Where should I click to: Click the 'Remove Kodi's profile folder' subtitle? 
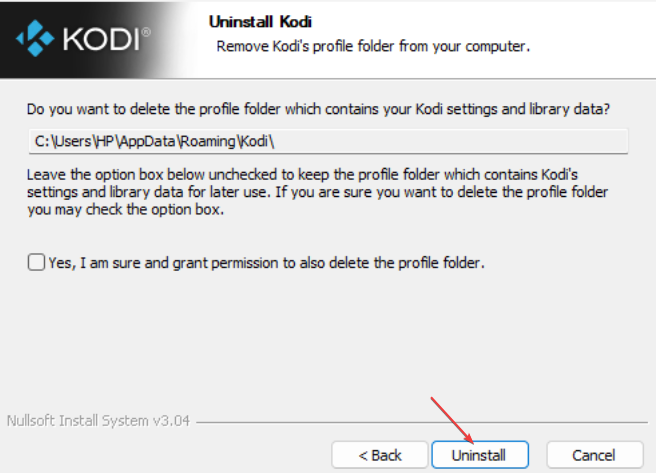point(373,46)
